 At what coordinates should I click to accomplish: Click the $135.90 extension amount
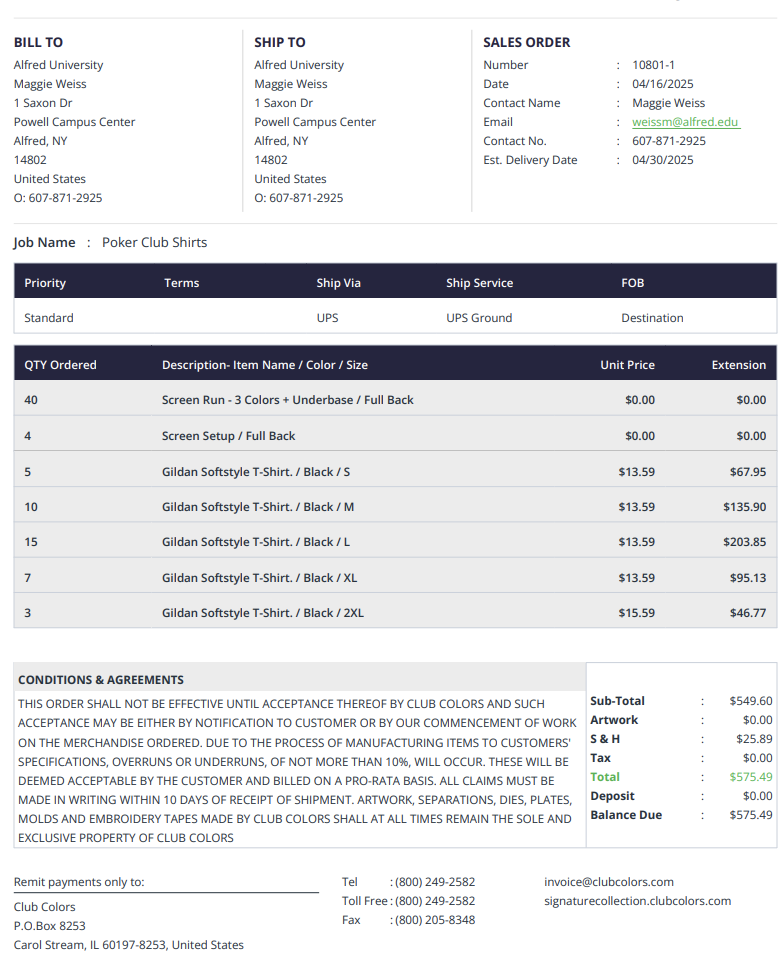tap(744, 507)
